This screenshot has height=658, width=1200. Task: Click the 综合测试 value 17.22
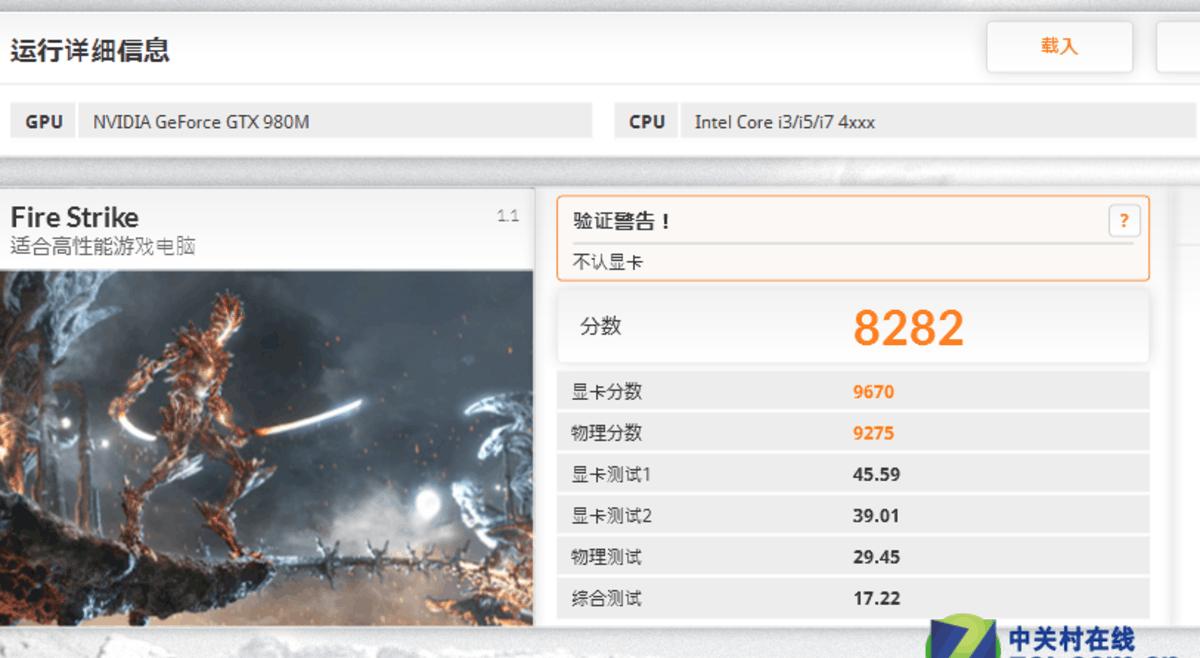(x=876, y=599)
